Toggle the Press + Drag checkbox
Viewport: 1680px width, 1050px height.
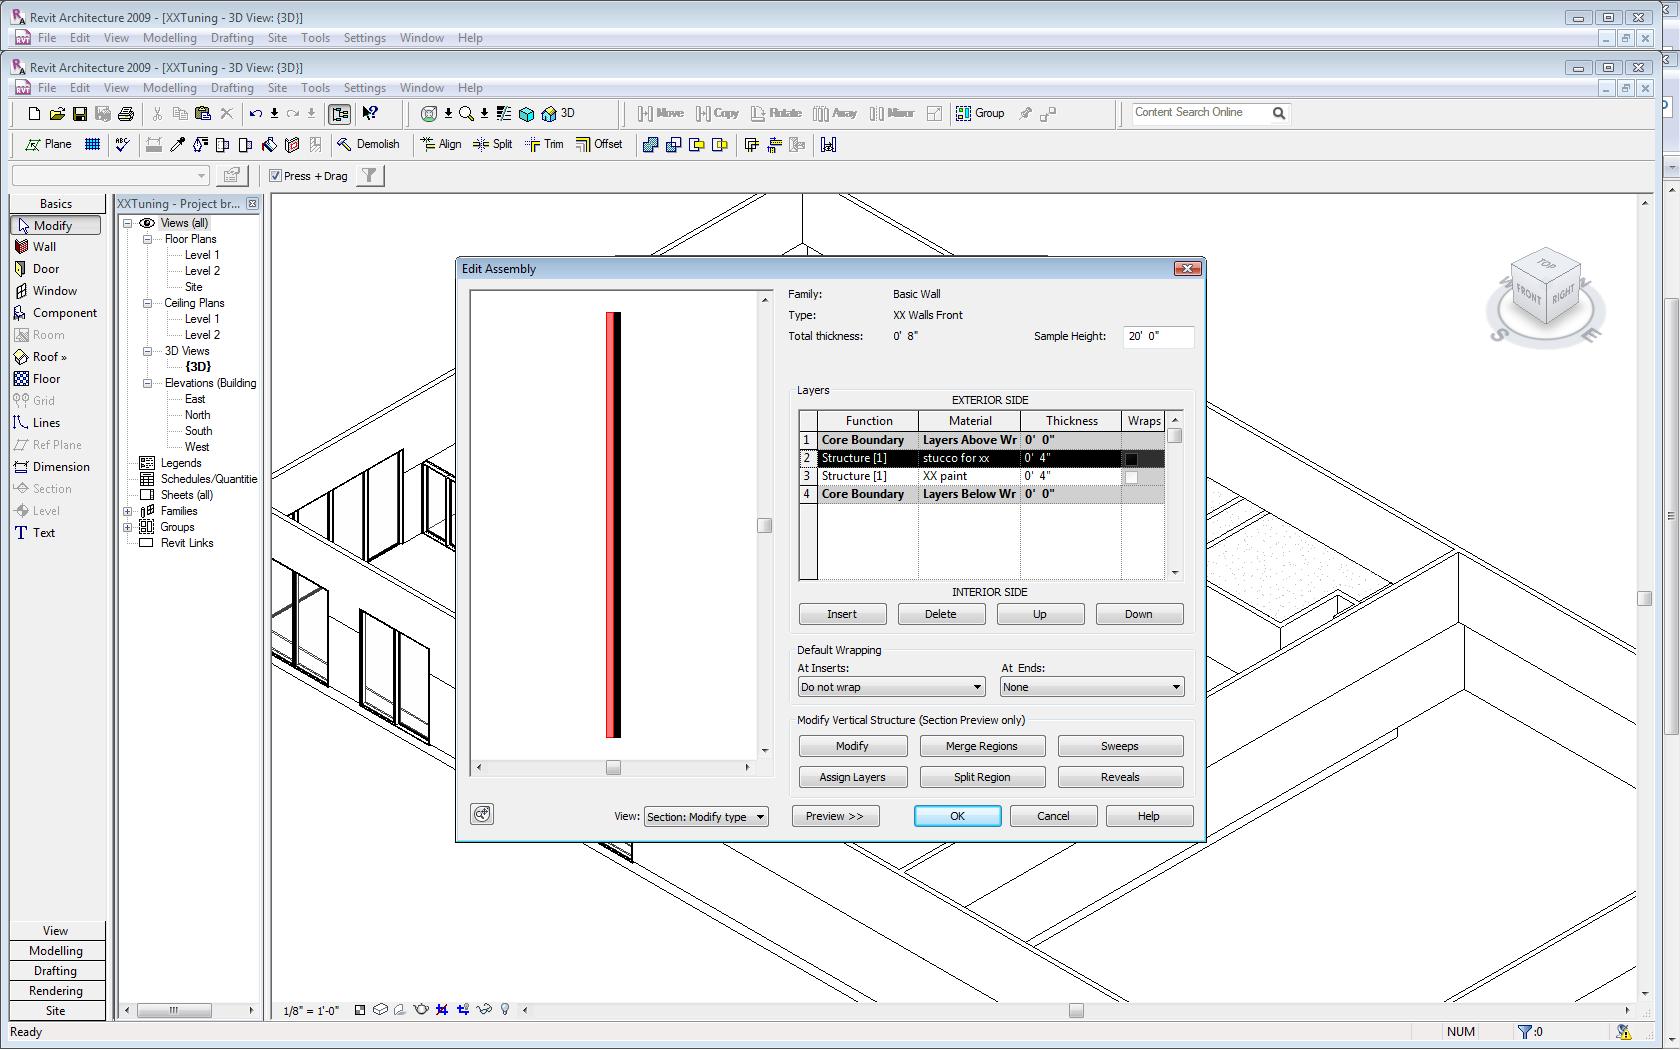276,176
